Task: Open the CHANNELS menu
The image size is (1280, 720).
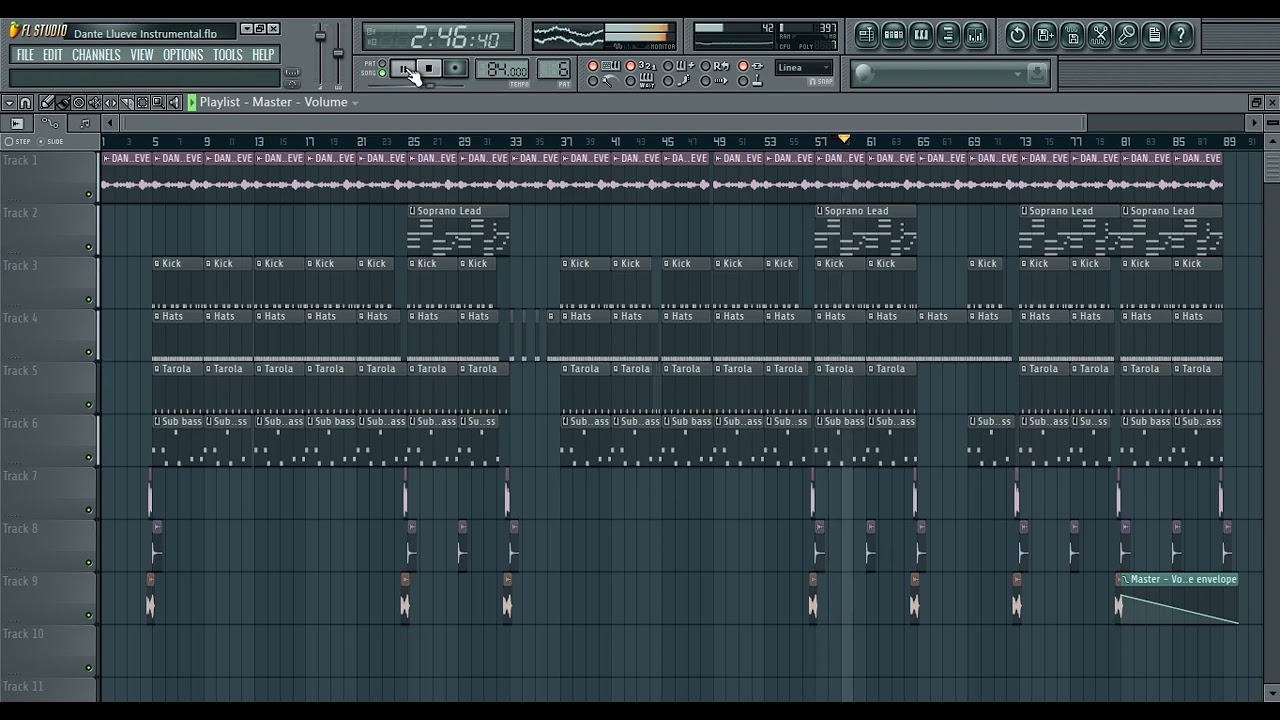Action: point(96,55)
